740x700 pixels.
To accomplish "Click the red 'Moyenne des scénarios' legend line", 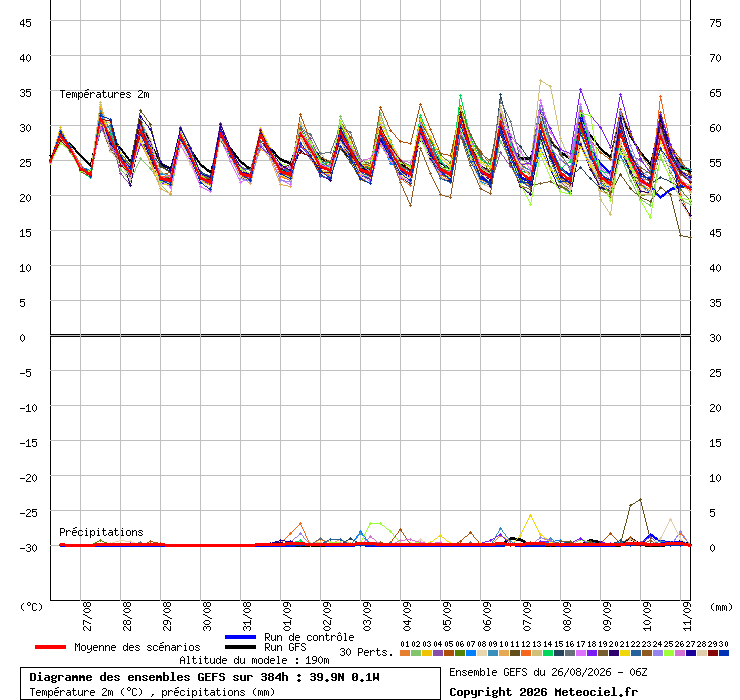I will coord(50,647).
